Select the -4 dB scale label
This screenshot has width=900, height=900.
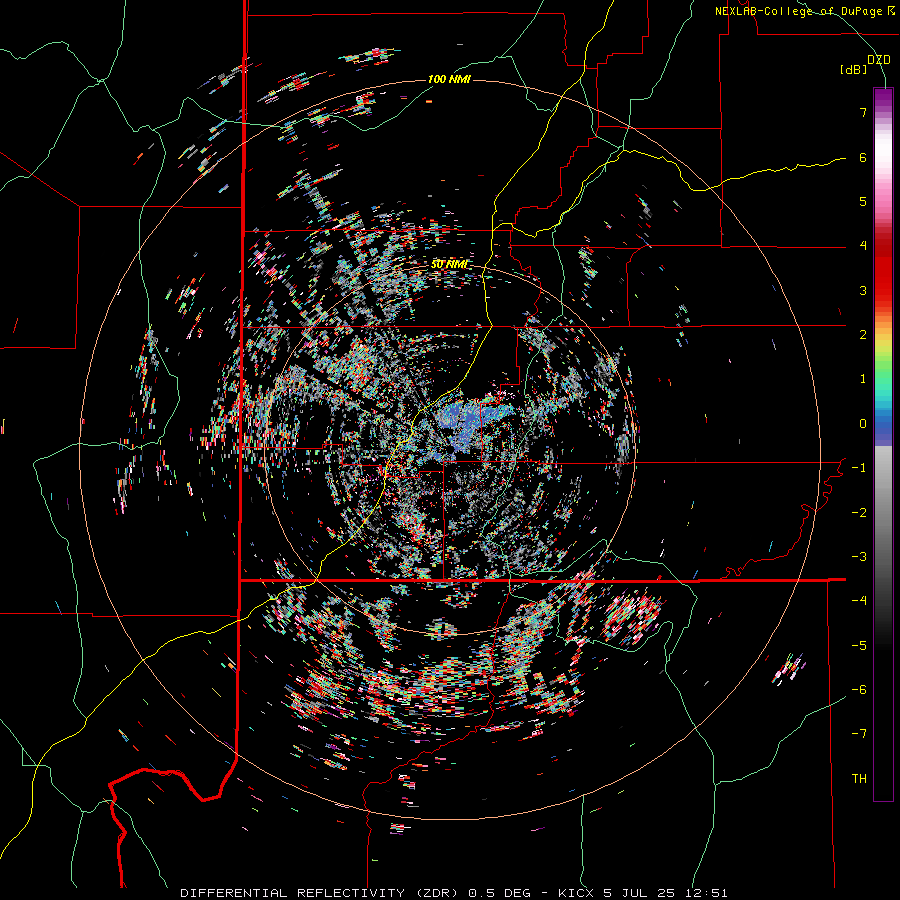tap(859, 601)
